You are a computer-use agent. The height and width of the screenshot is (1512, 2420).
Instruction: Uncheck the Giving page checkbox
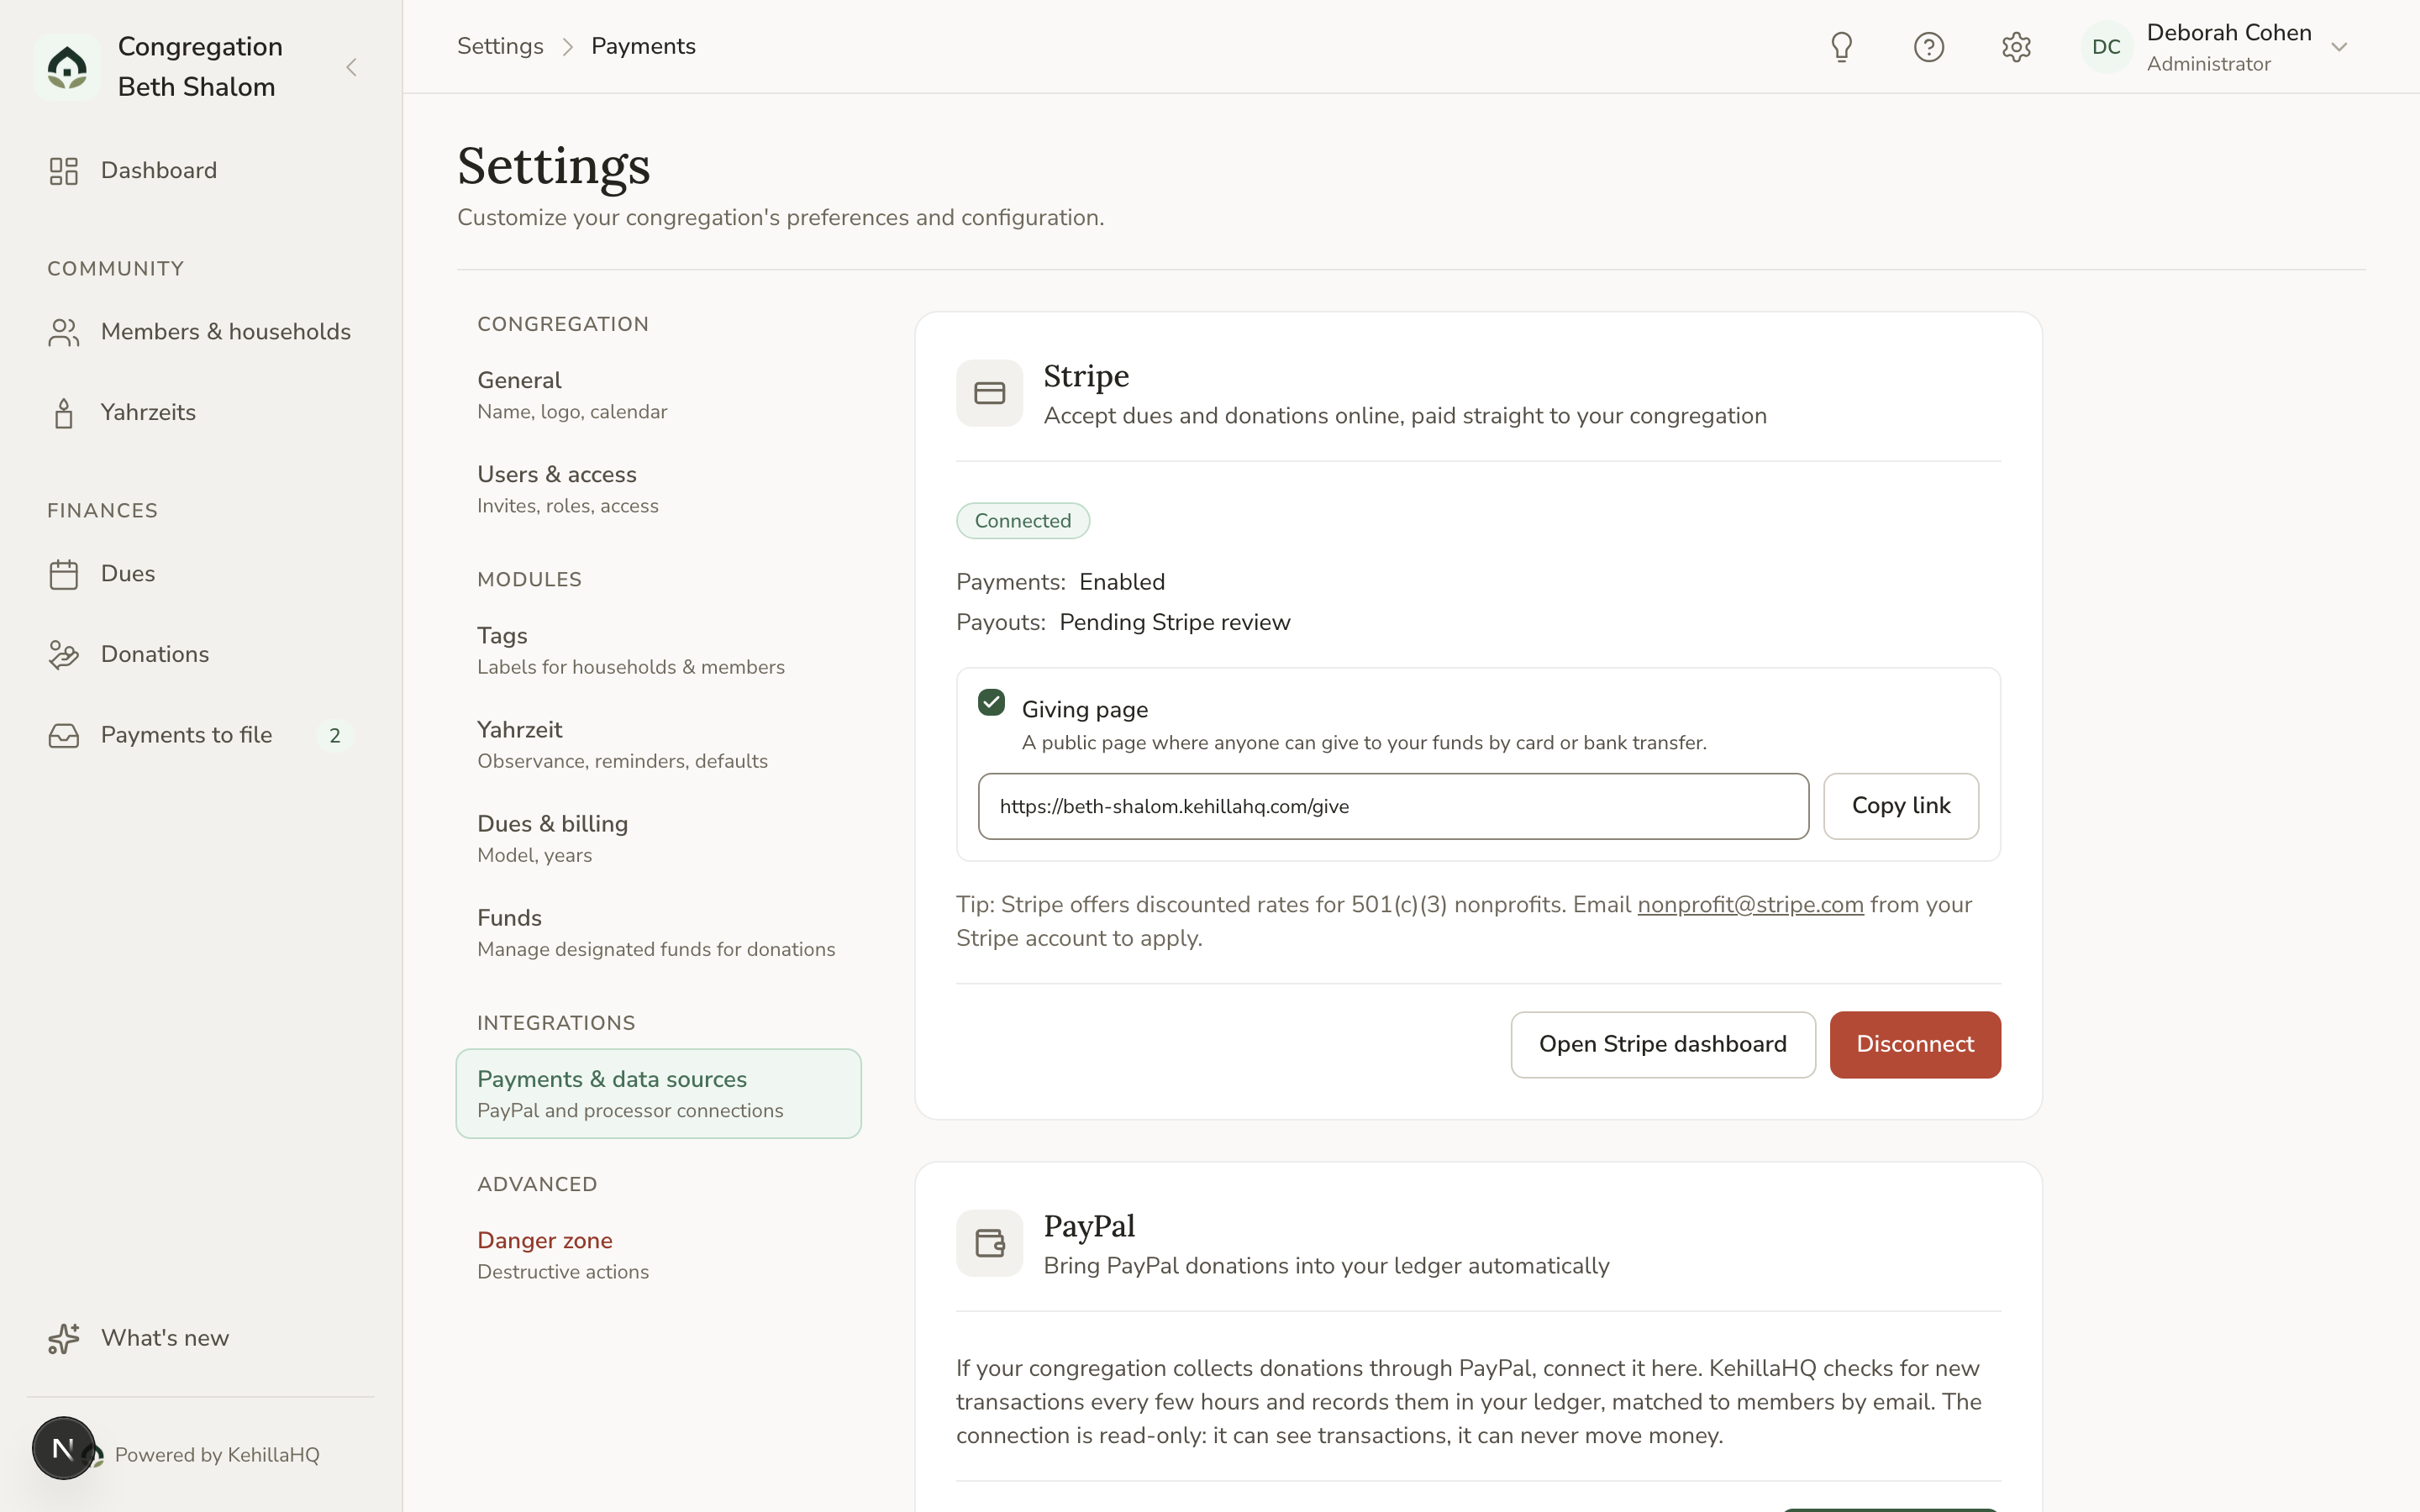tap(991, 702)
